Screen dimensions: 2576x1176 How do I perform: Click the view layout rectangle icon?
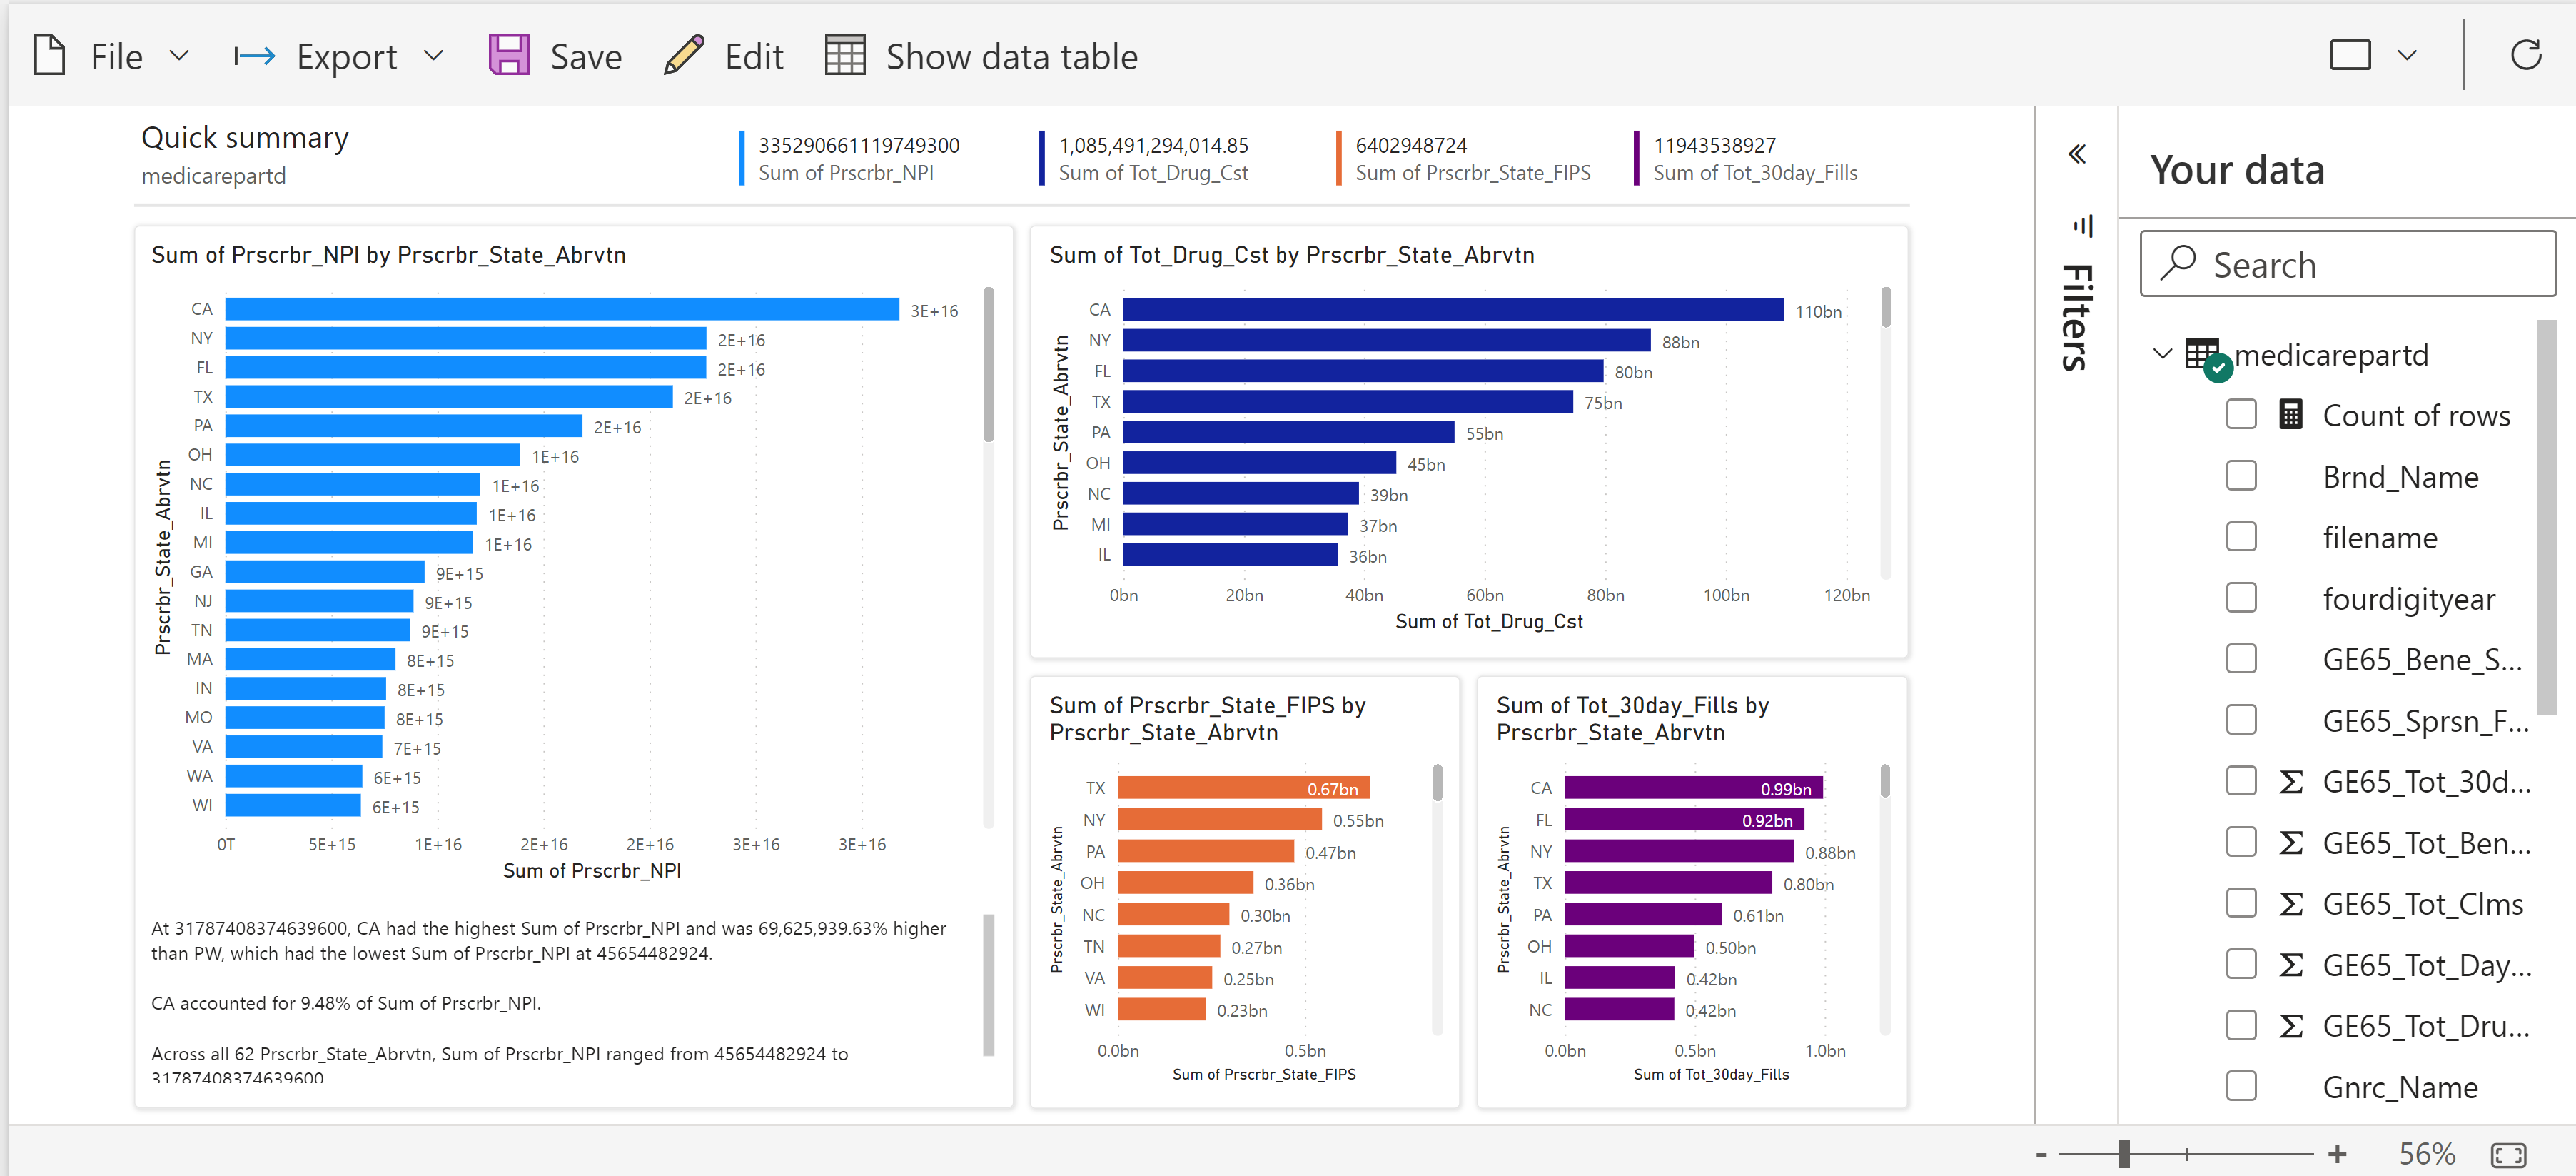pyautogui.click(x=2350, y=54)
